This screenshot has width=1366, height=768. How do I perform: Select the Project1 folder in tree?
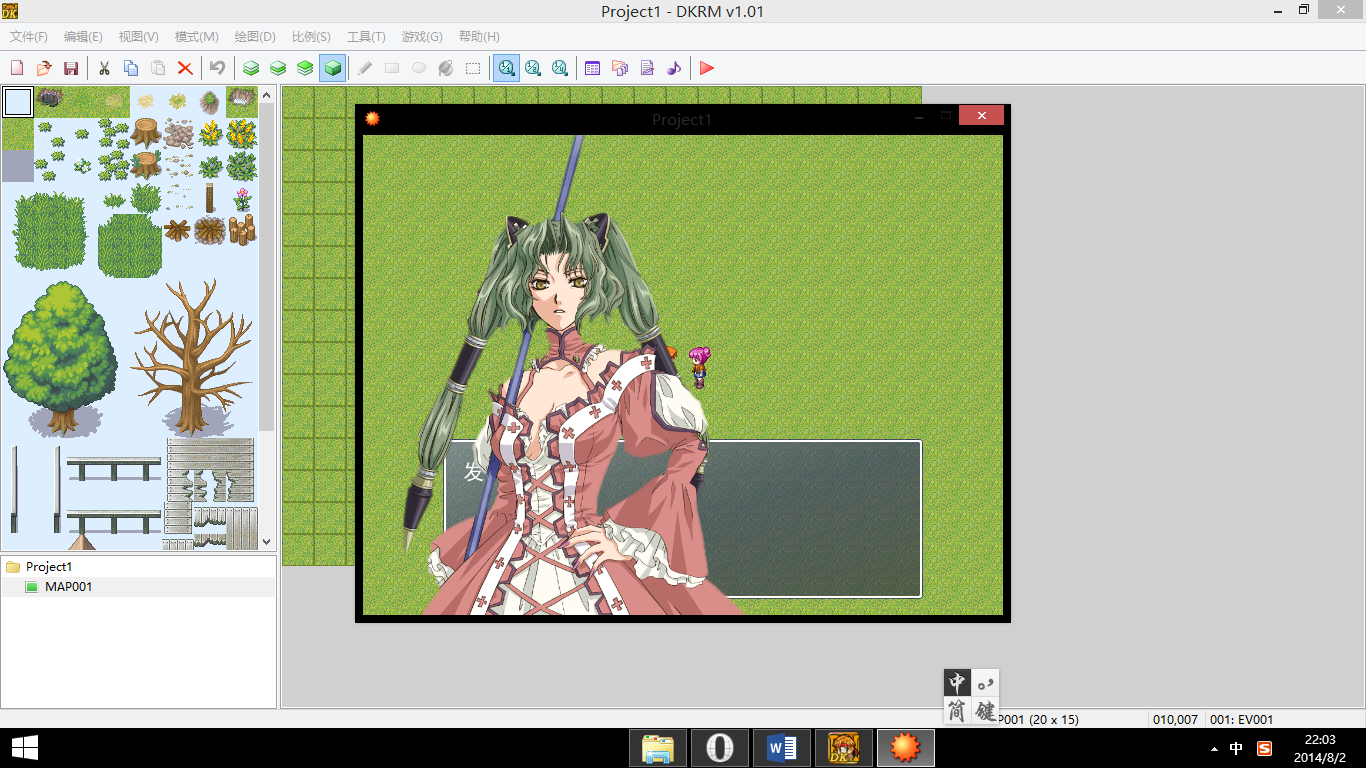pos(49,567)
